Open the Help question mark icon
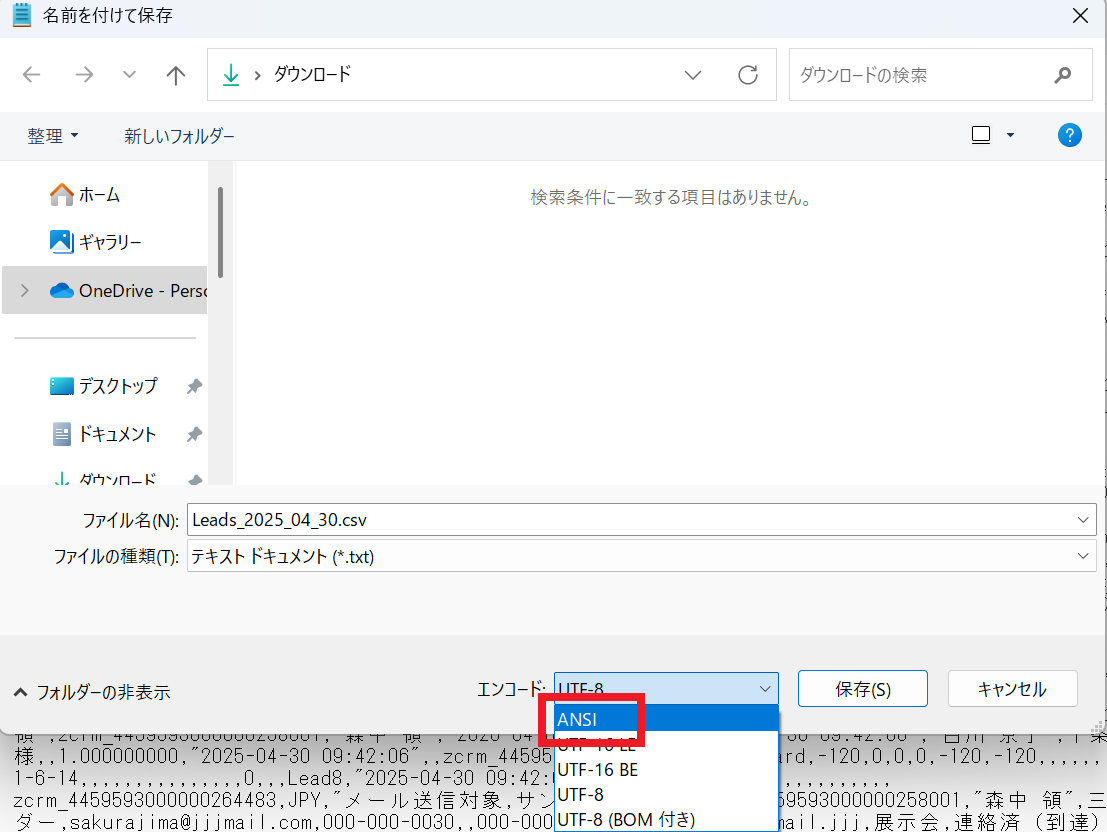The image size is (1107, 832). point(1069,135)
